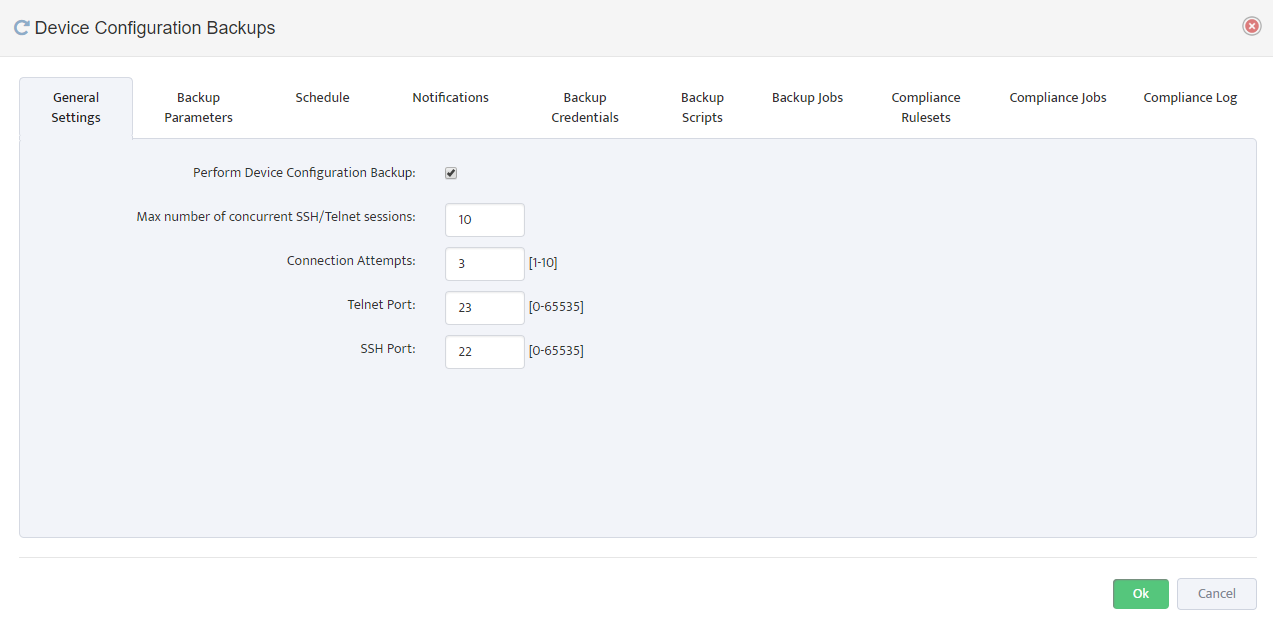Click the [1-10] range hint text
This screenshot has width=1273, height=625.
coord(543,263)
